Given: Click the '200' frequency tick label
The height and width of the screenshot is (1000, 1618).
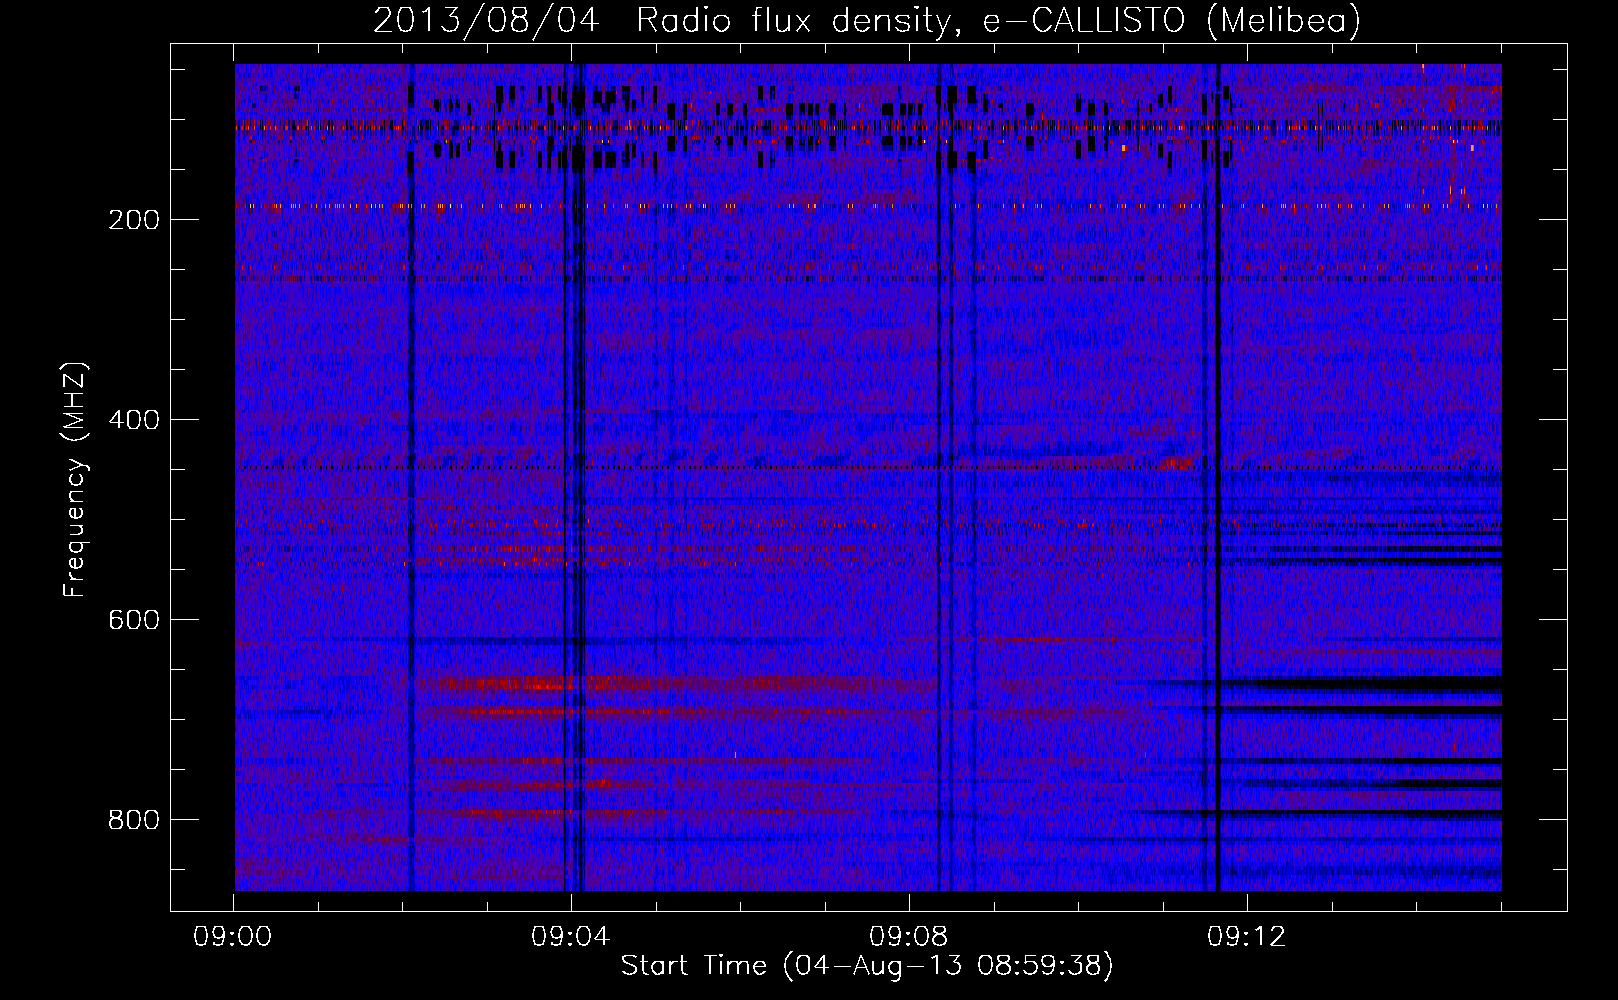Looking at the screenshot, I should pos(133,220).
